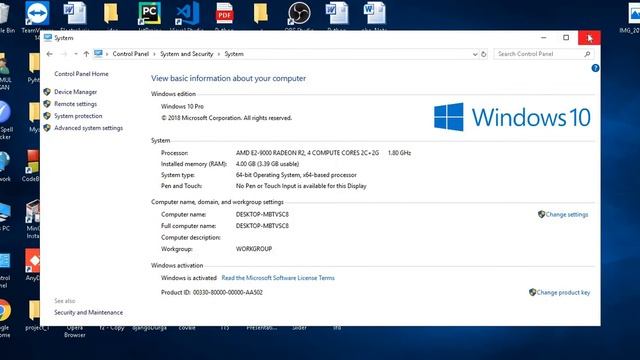The height and width of the screenshot is (360, 640).
Task: Open Help with the blue question icon
Action: pyautogui.click(x=596, y=68)
